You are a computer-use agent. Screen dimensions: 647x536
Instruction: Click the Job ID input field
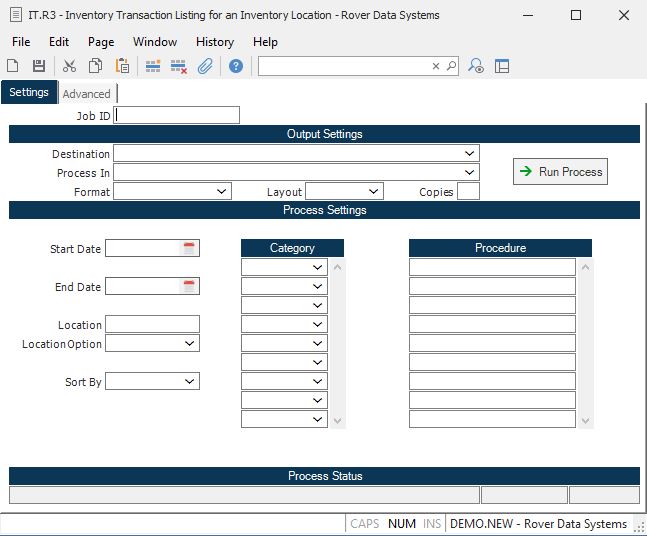tap(177, 115)
